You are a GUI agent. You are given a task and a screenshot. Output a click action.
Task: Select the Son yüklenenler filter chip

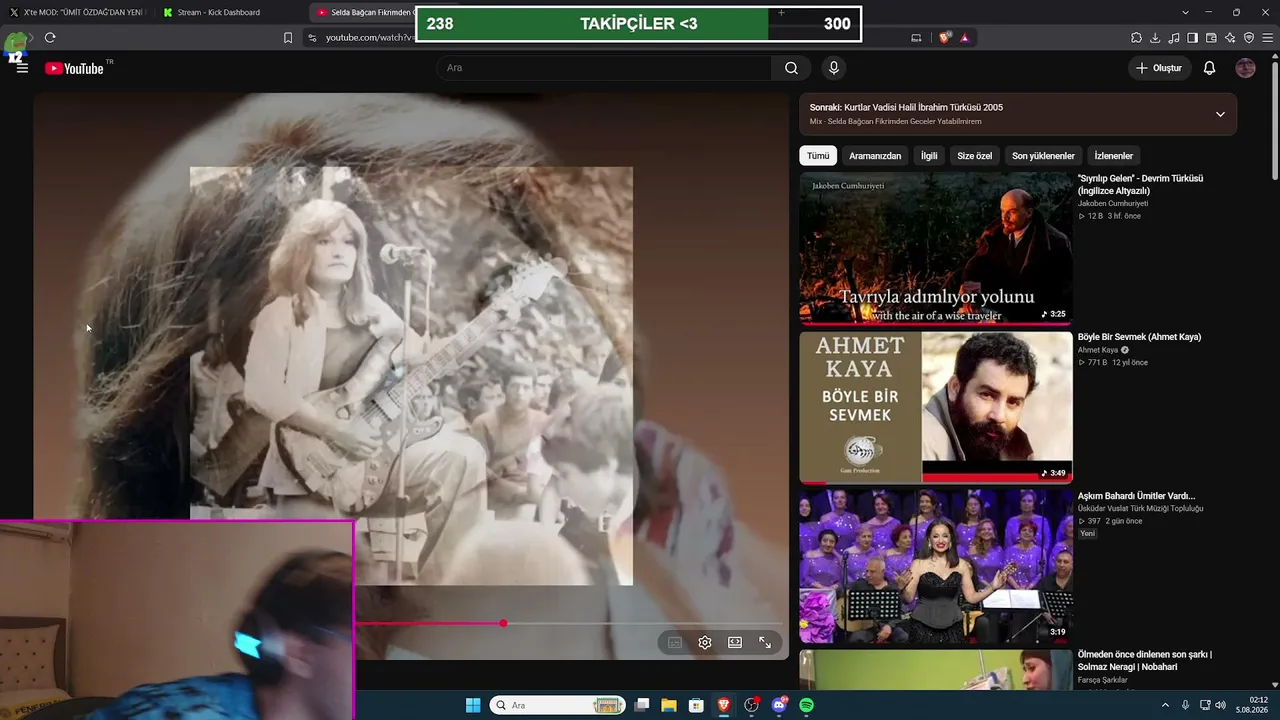(1043, 156)
